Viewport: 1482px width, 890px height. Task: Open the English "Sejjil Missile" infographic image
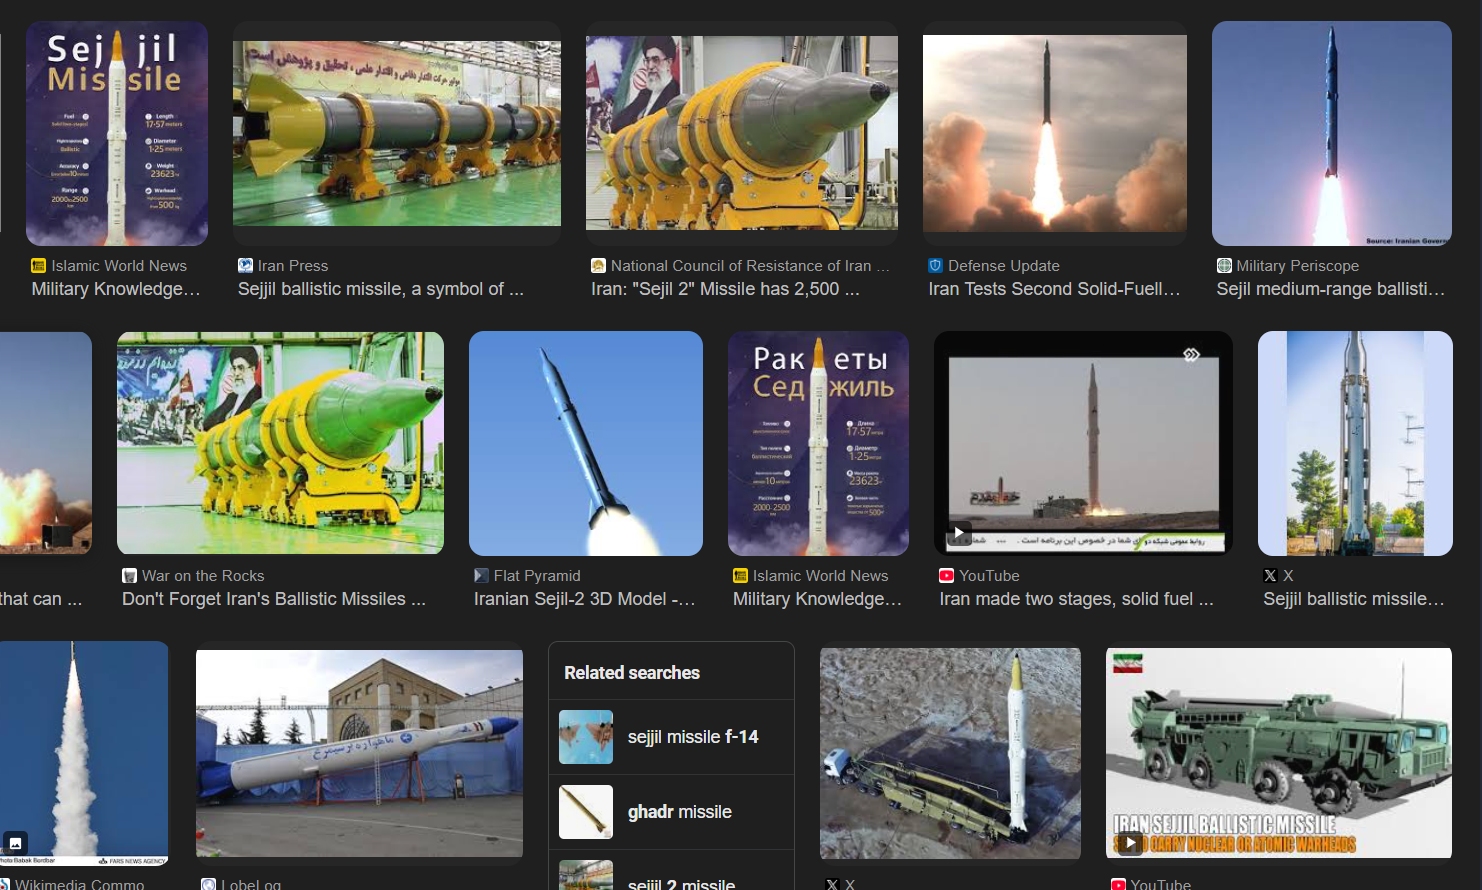click(117, 134)
